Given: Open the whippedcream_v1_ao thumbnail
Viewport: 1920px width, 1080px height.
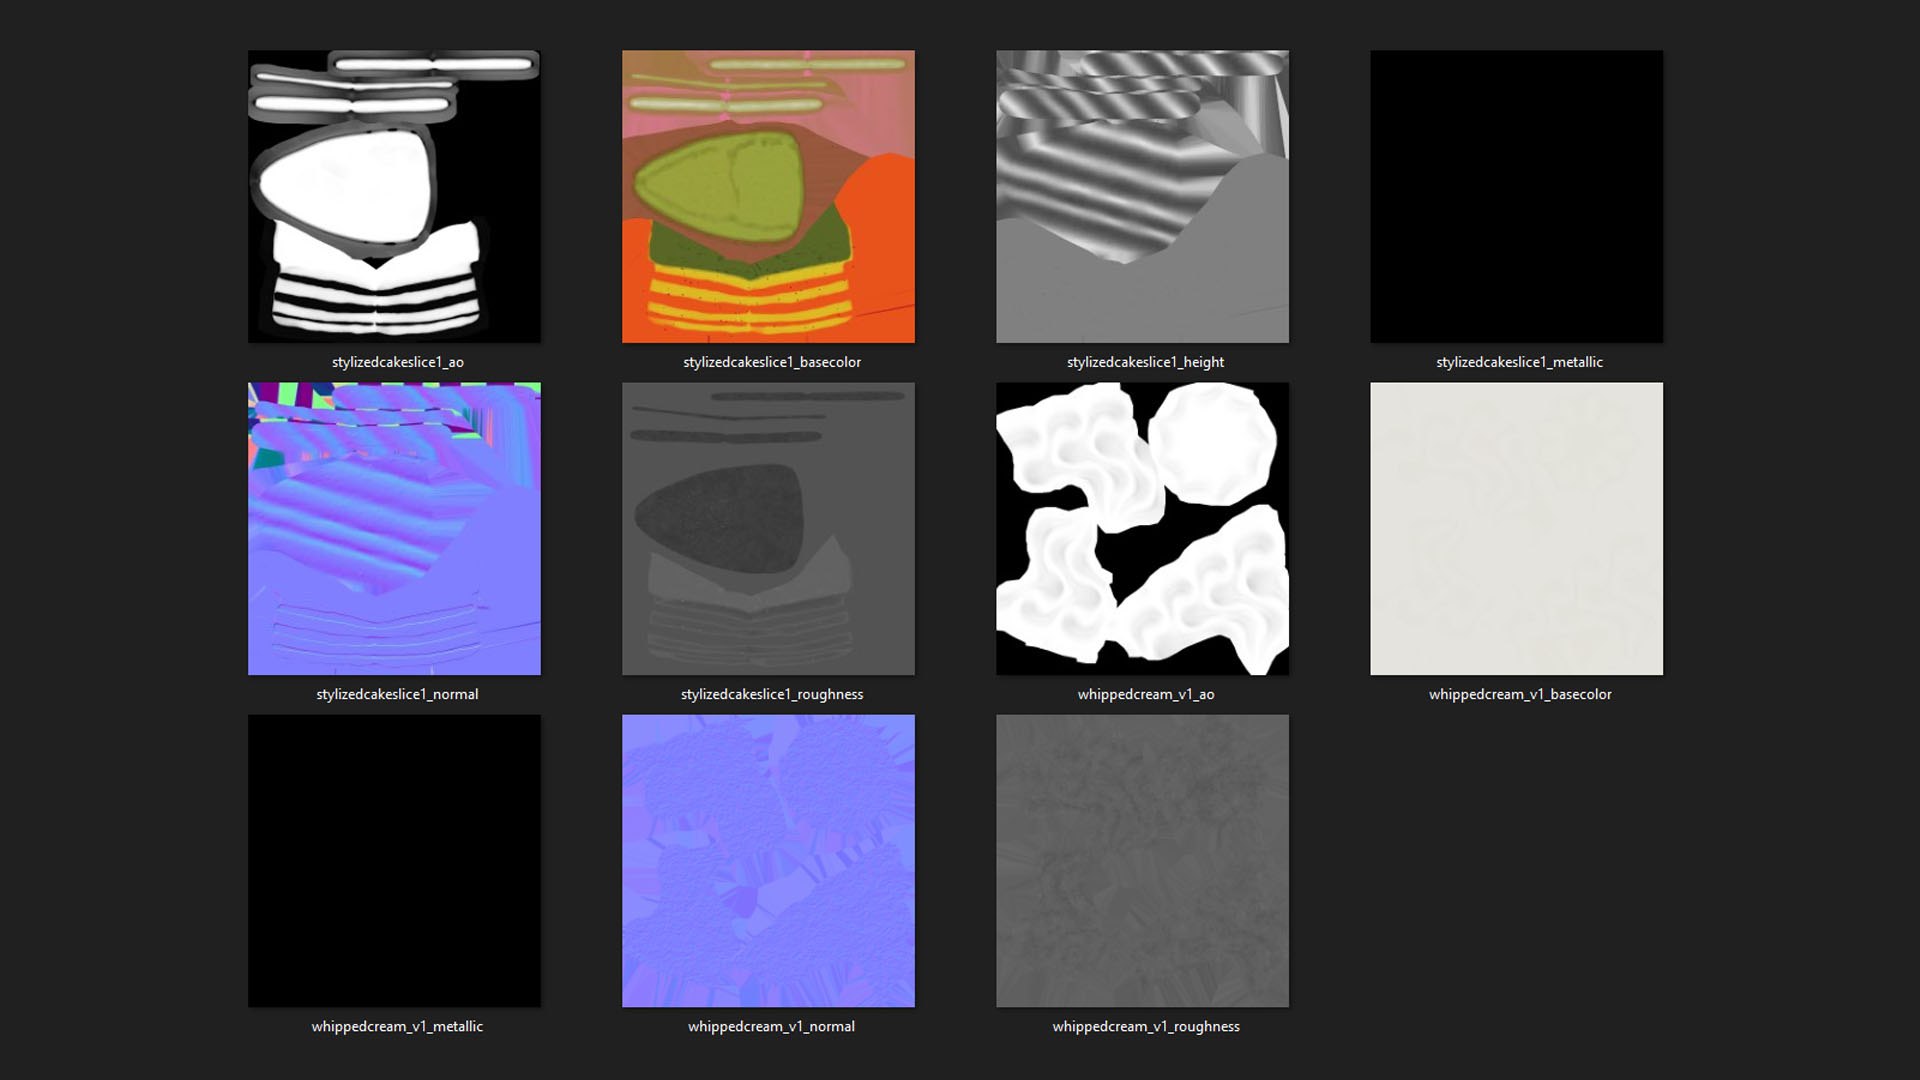Looking at the screenshot, I should (x=1142, y=529).
